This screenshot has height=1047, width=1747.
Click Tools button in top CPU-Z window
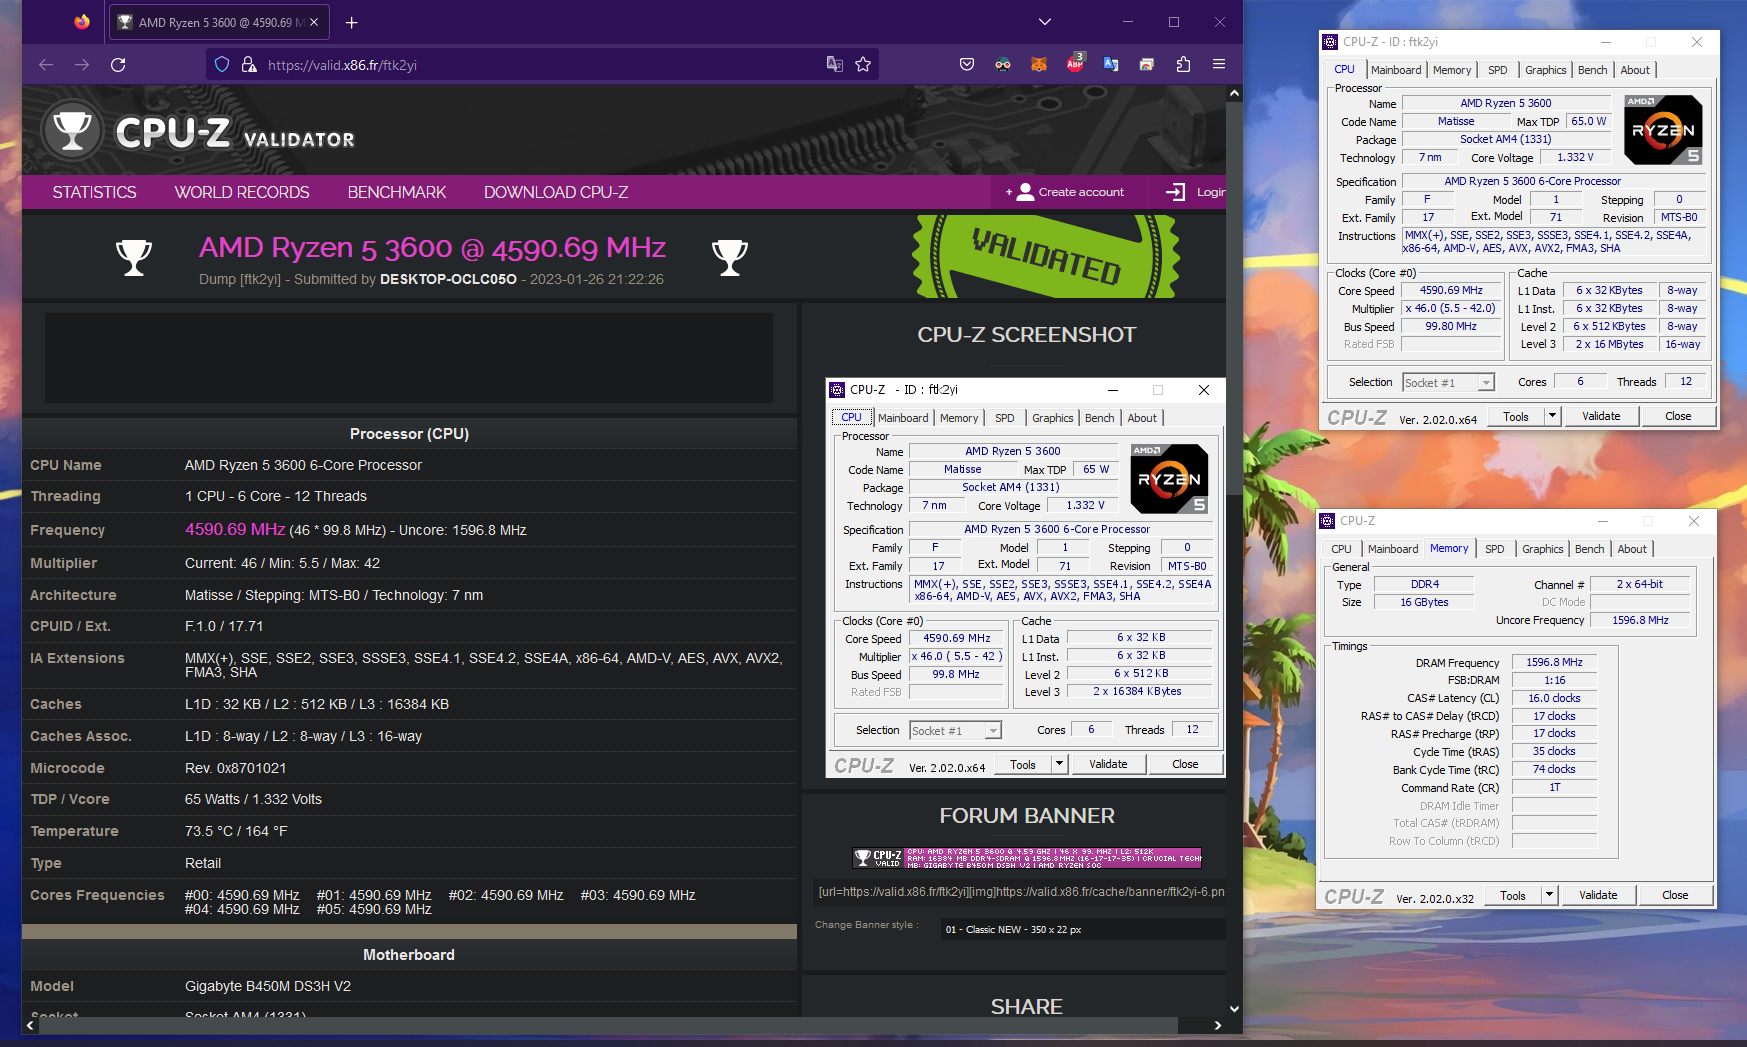point(1516,416)
